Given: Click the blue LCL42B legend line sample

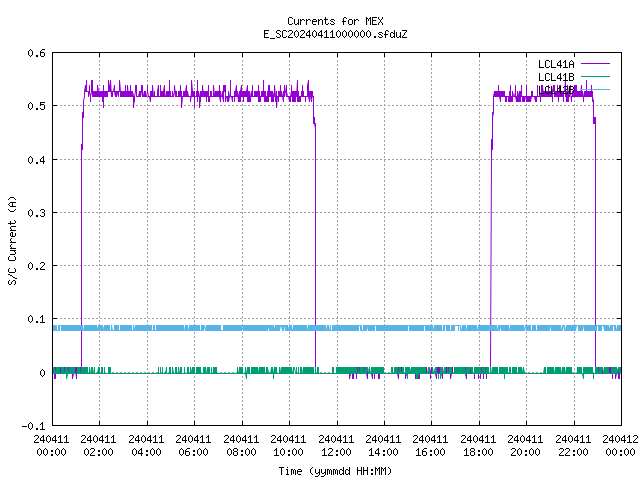Looking at the screenshot, I should coord(595,89).
